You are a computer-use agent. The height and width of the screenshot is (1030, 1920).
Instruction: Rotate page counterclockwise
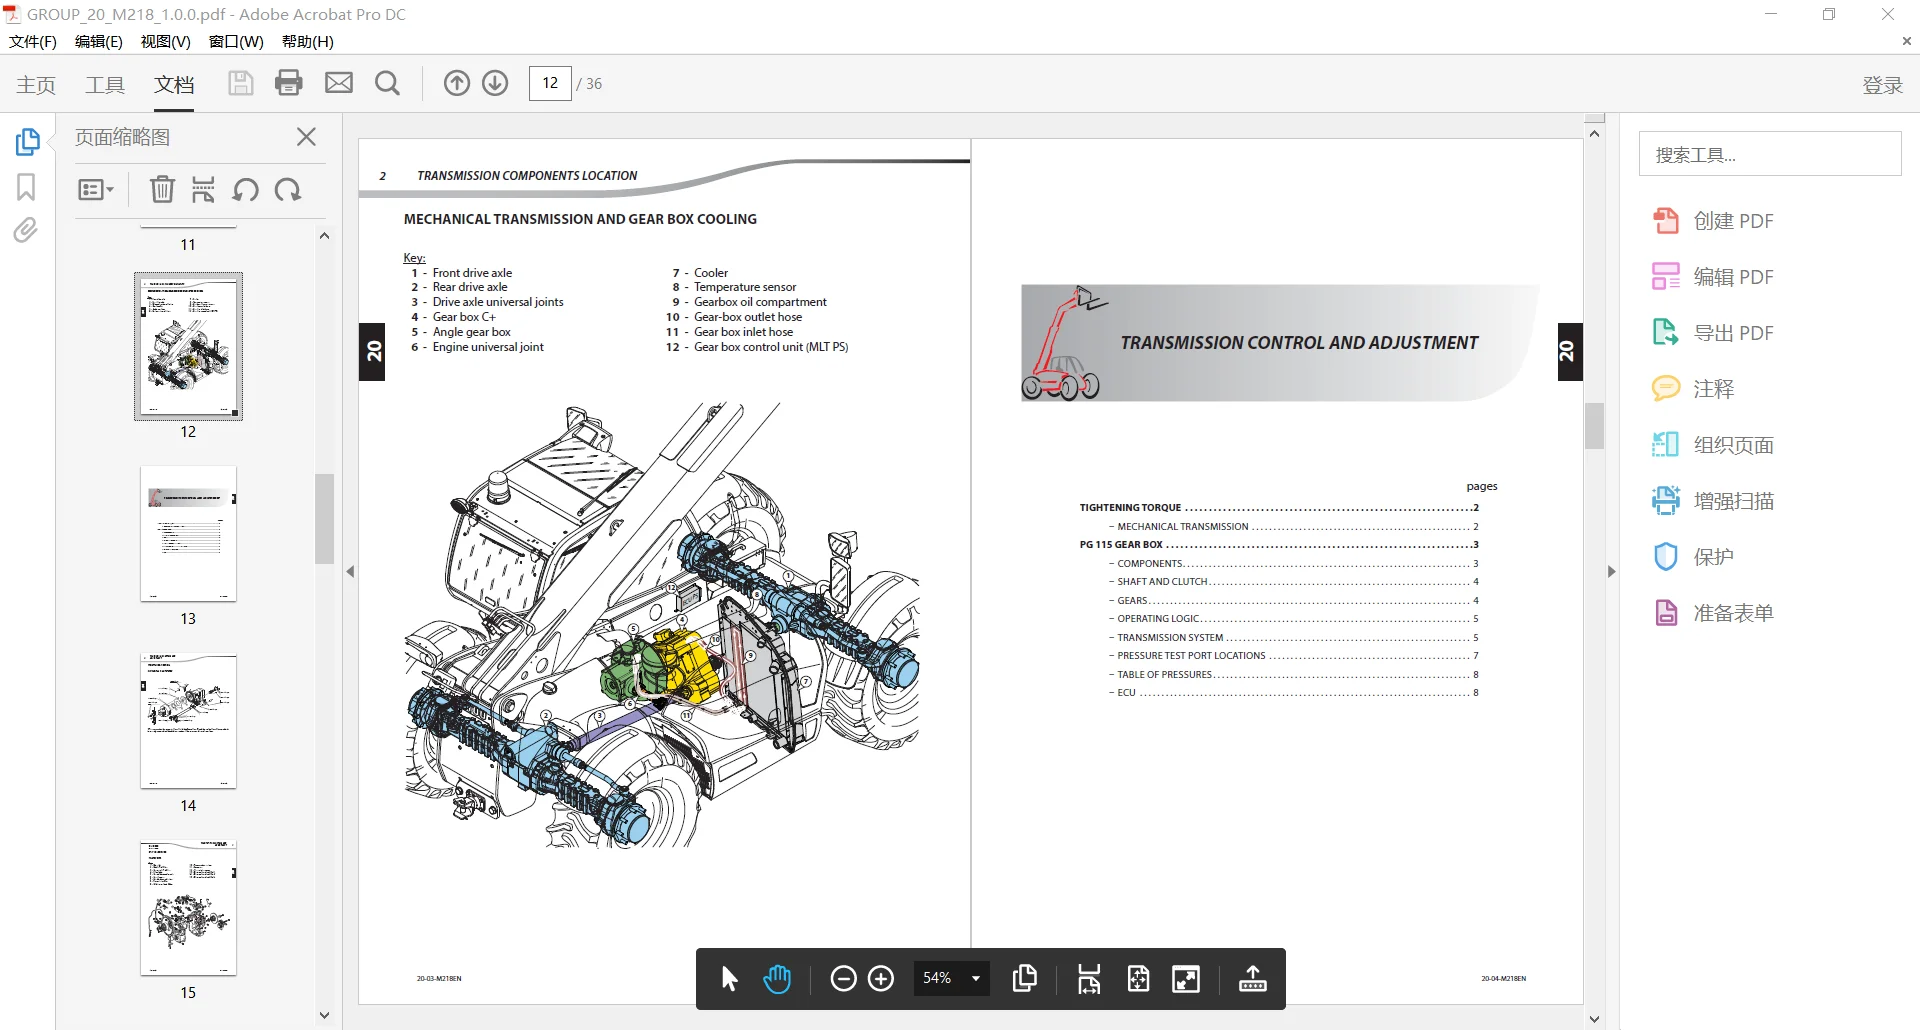246,189
